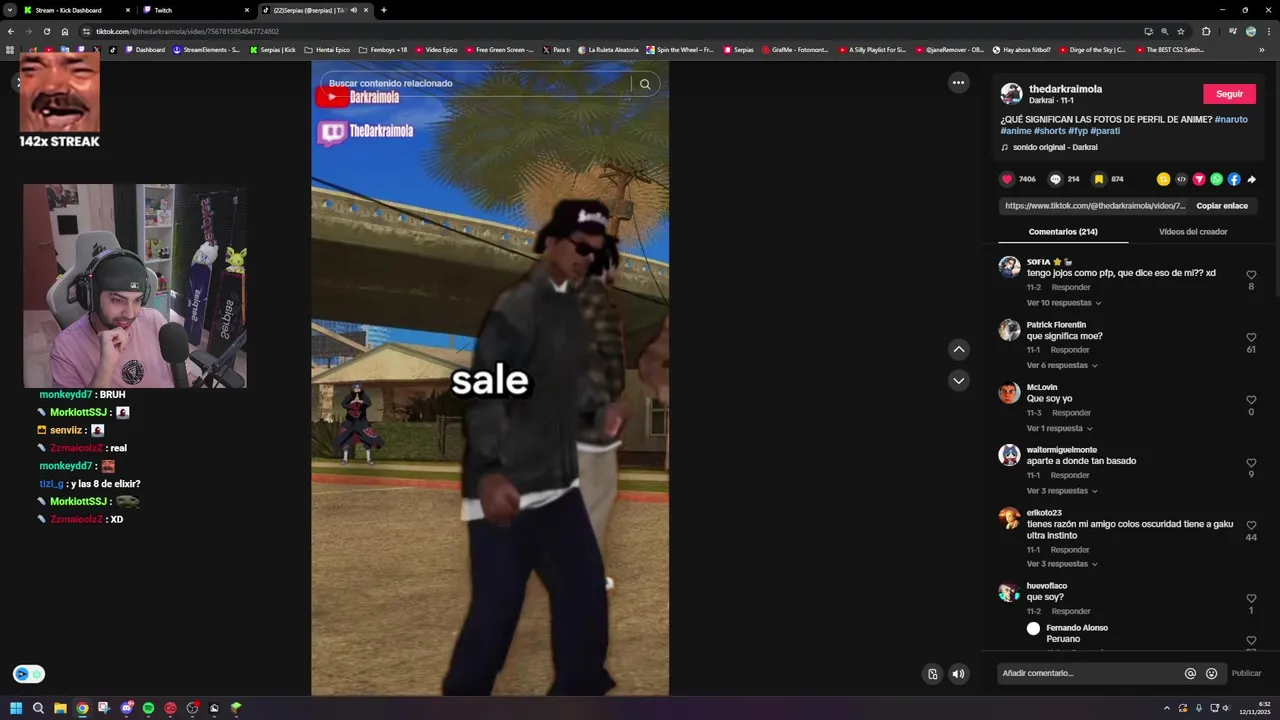The height and width of the screenshot is (720, 1280).
Task: Like huevoflaco's comment with its heart icon
Action: point(1251,598)
